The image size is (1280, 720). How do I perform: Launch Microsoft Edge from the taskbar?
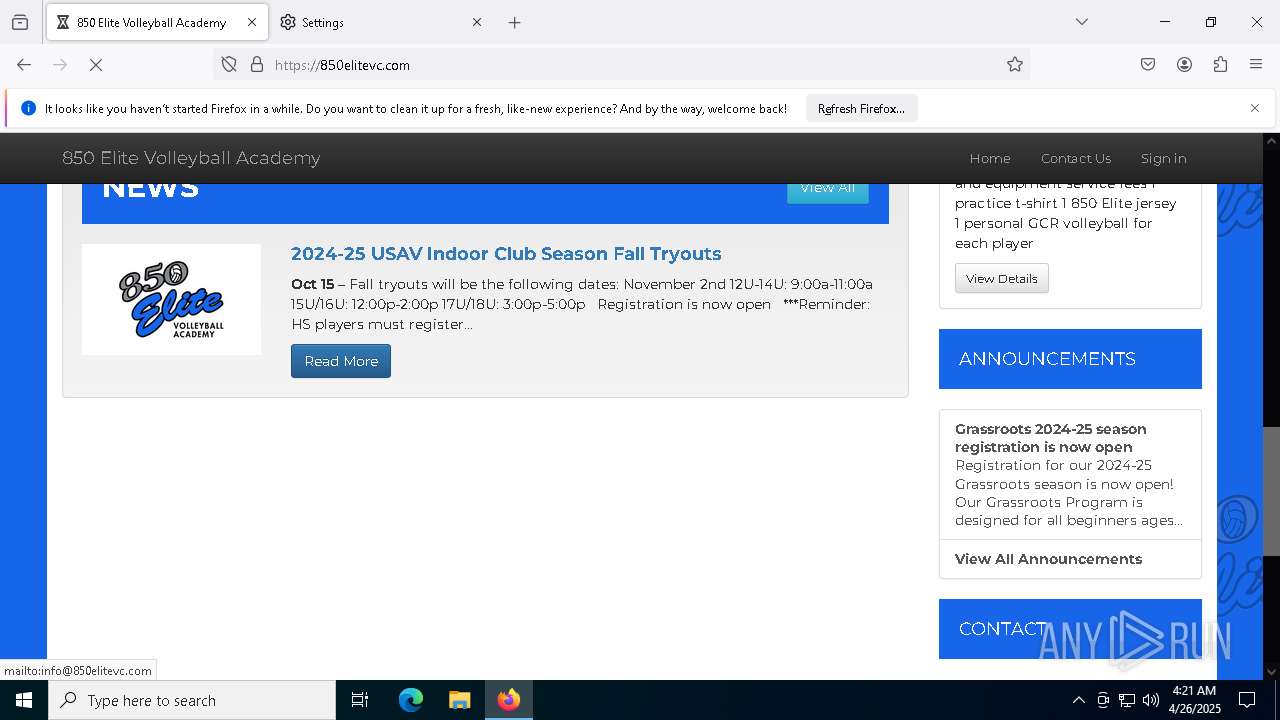411,700
